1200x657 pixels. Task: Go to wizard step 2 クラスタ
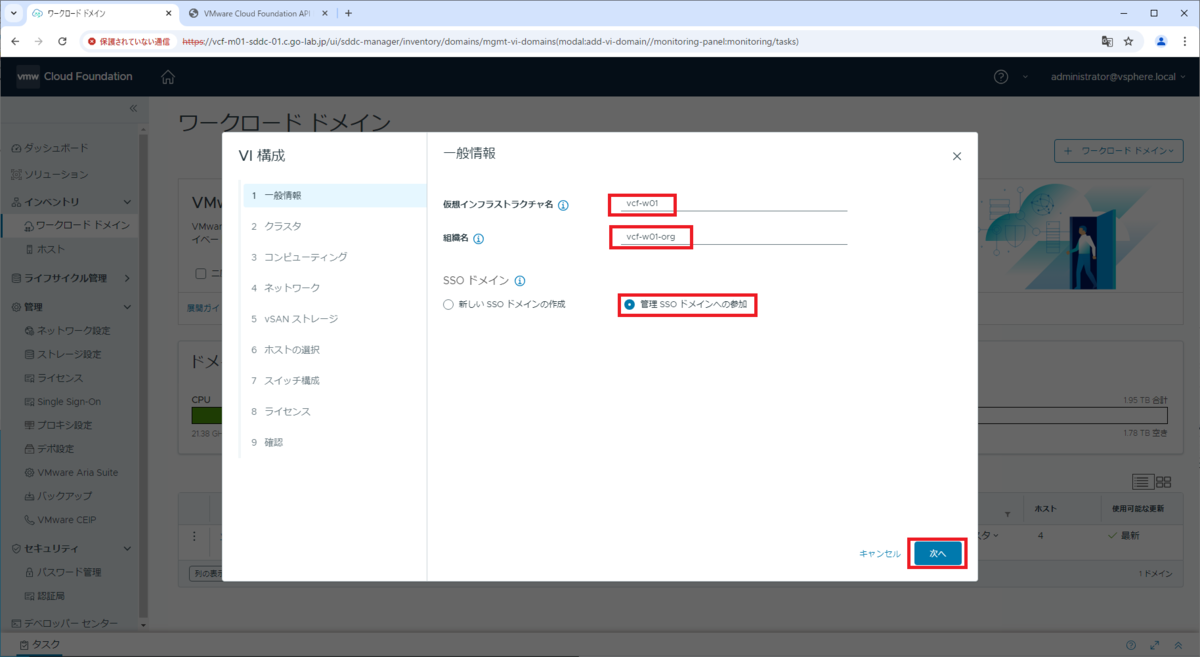(334, 226)
